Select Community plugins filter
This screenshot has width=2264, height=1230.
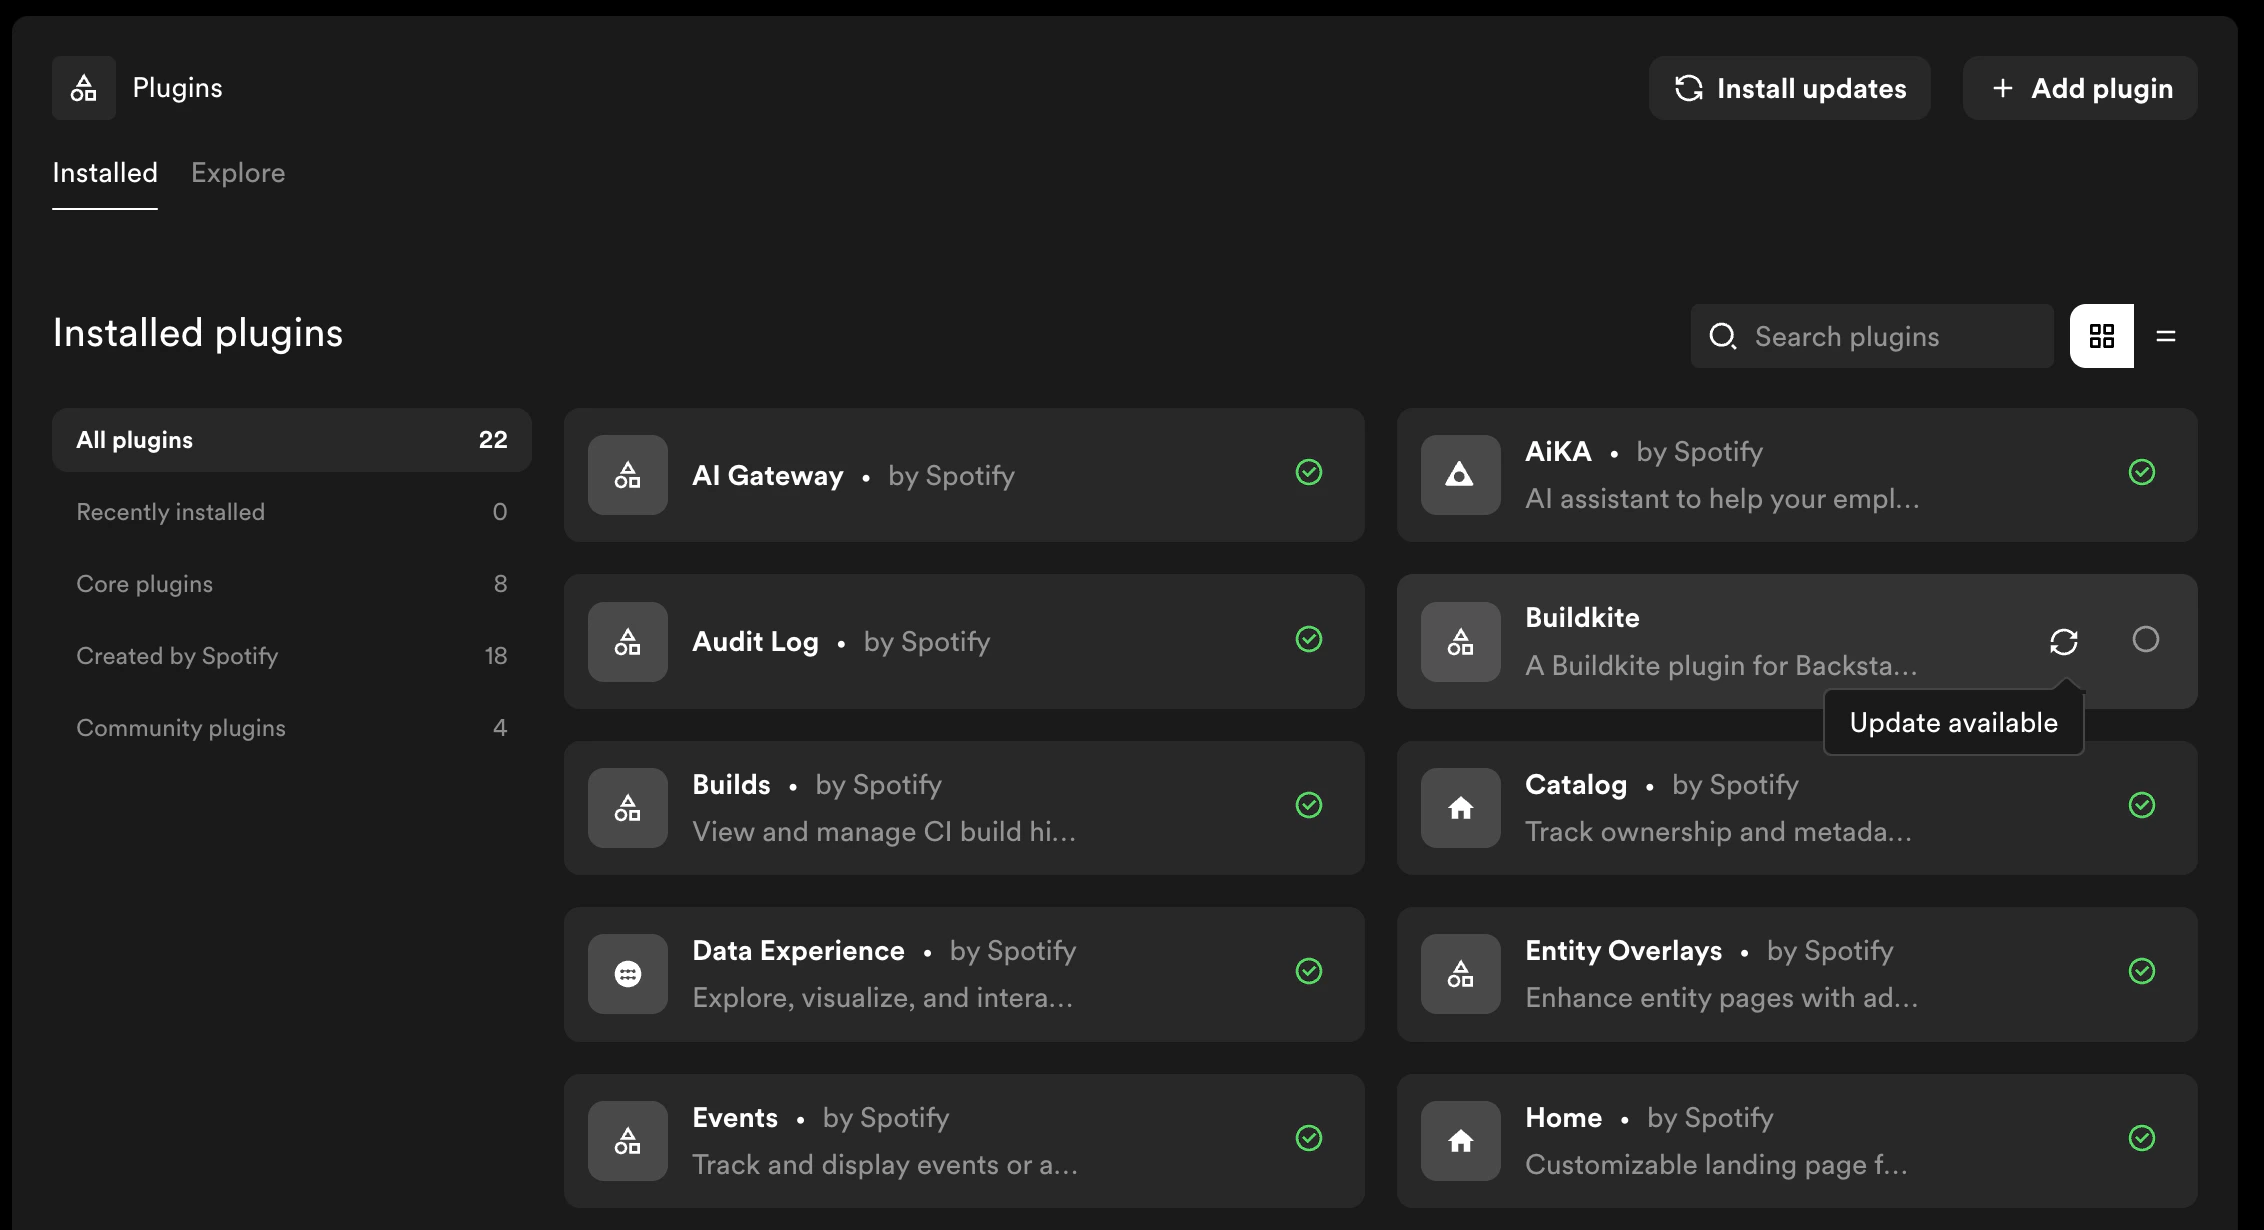click(x=292, y=728)
